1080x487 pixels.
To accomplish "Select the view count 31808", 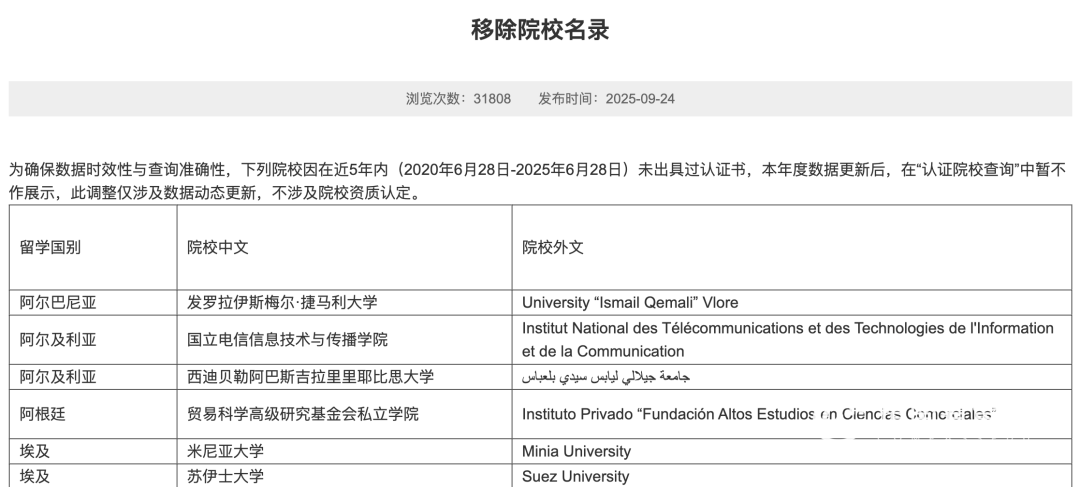I will (x=492, y=99).
